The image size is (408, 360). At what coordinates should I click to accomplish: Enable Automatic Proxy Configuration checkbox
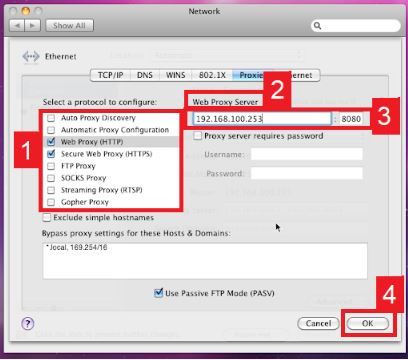[x=51, y=130]
